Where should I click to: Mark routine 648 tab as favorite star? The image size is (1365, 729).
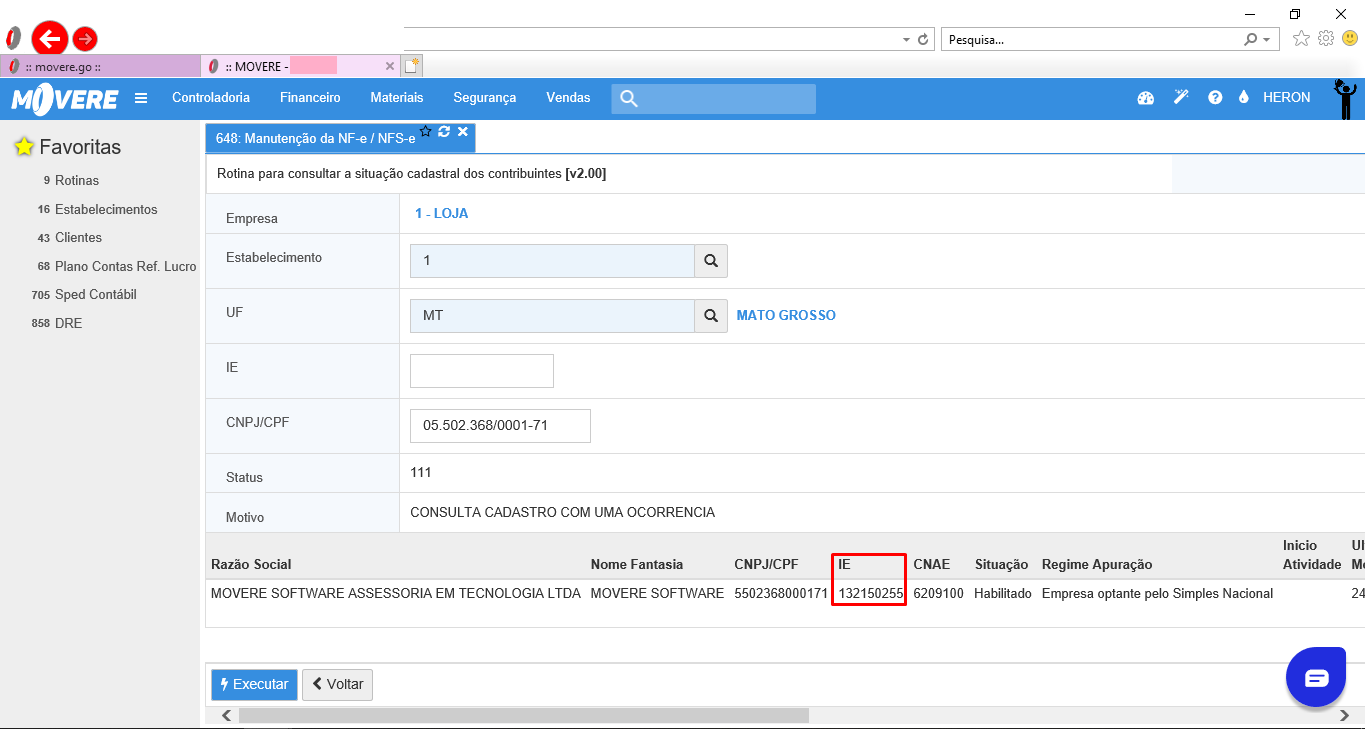click(x=426, y=131)
